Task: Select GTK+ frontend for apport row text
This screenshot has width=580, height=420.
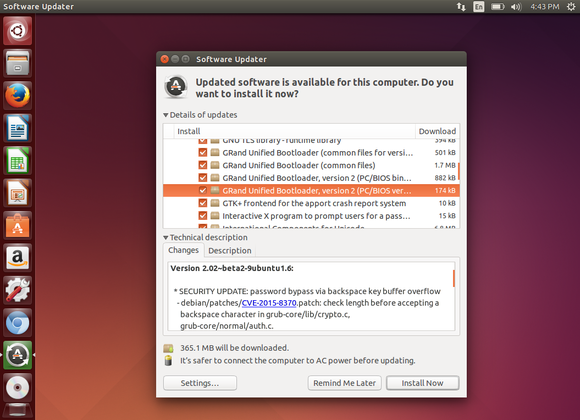Action: tap(314, 203)
